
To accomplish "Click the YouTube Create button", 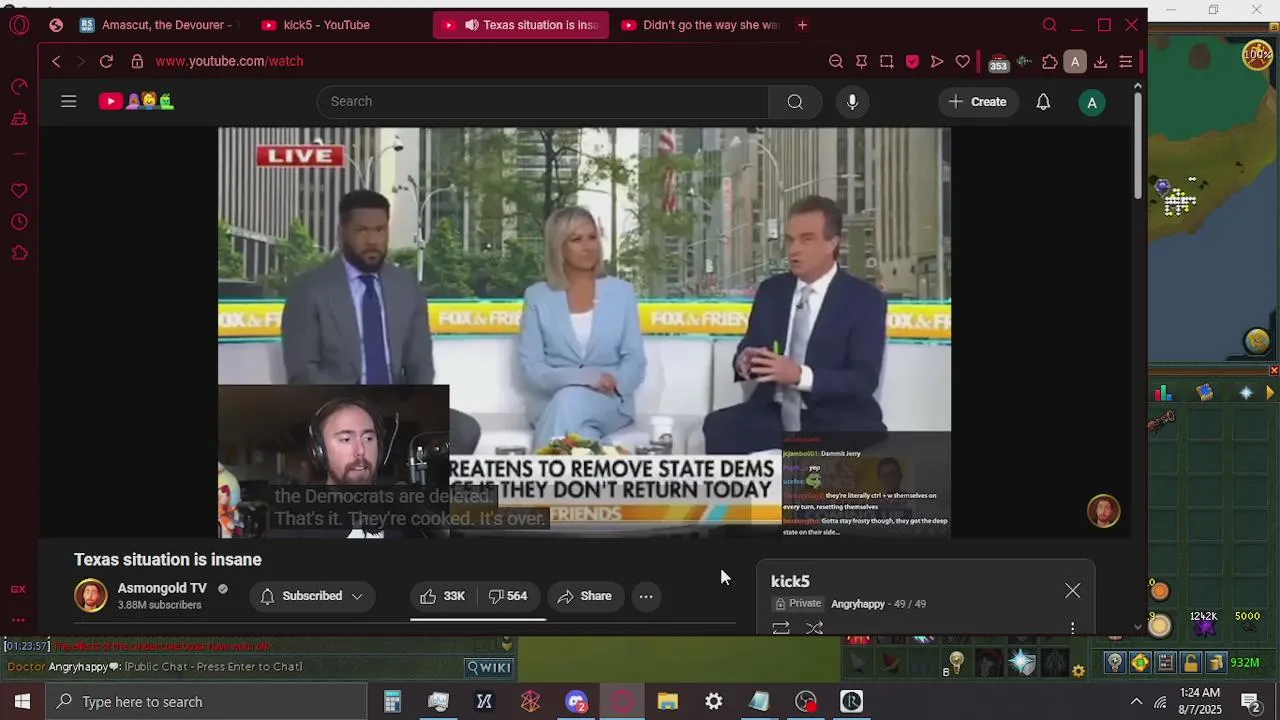I will click(x=978, y=101).
